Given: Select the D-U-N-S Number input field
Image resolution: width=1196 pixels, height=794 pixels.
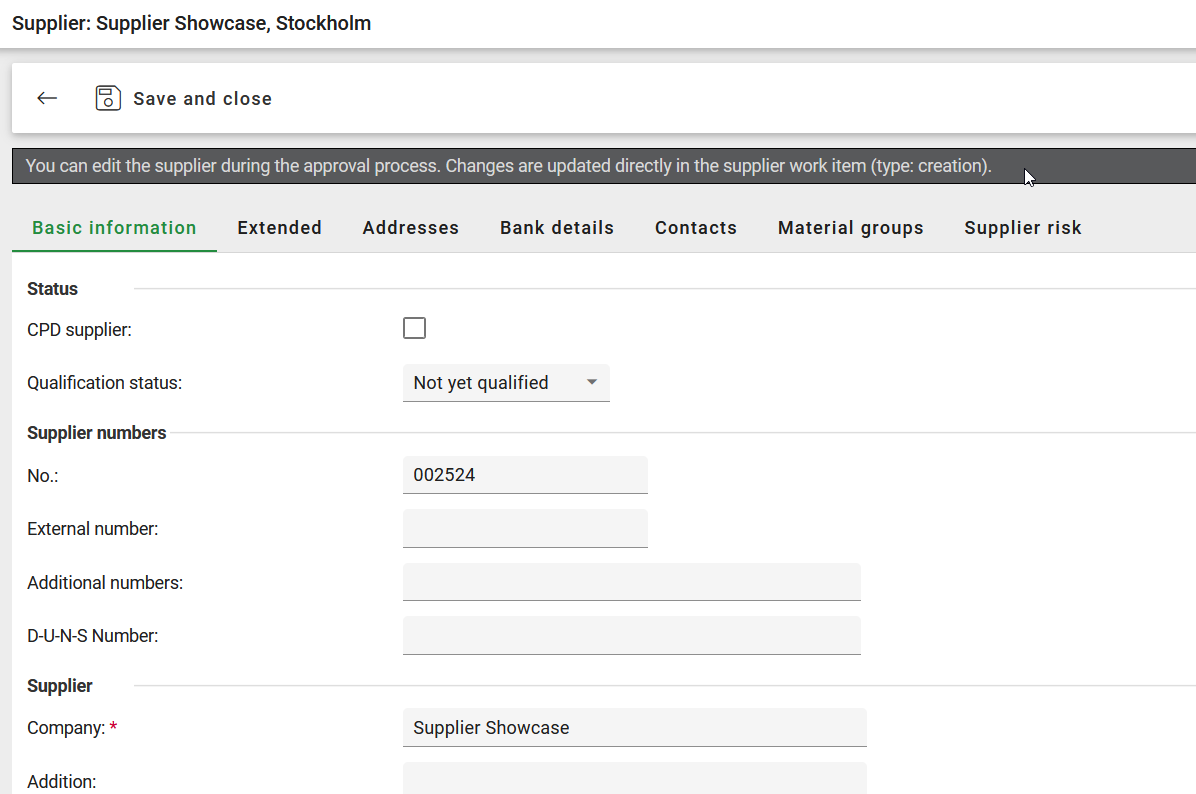Looking at the screenshot, I should point(631,635).
